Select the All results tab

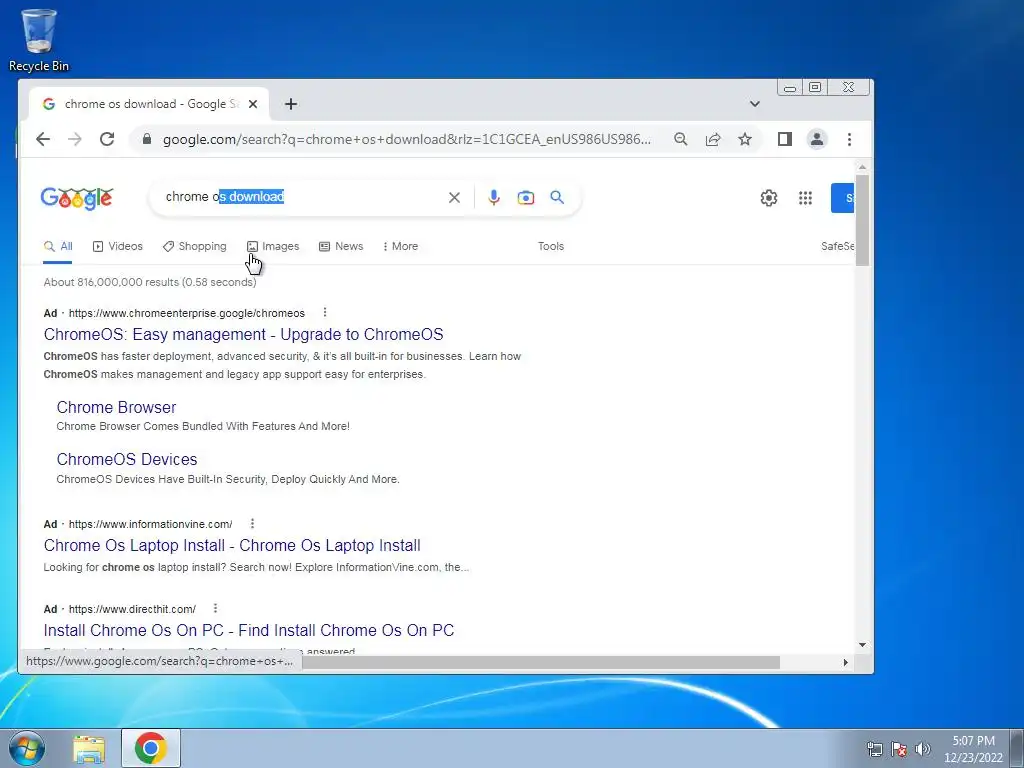58,246
